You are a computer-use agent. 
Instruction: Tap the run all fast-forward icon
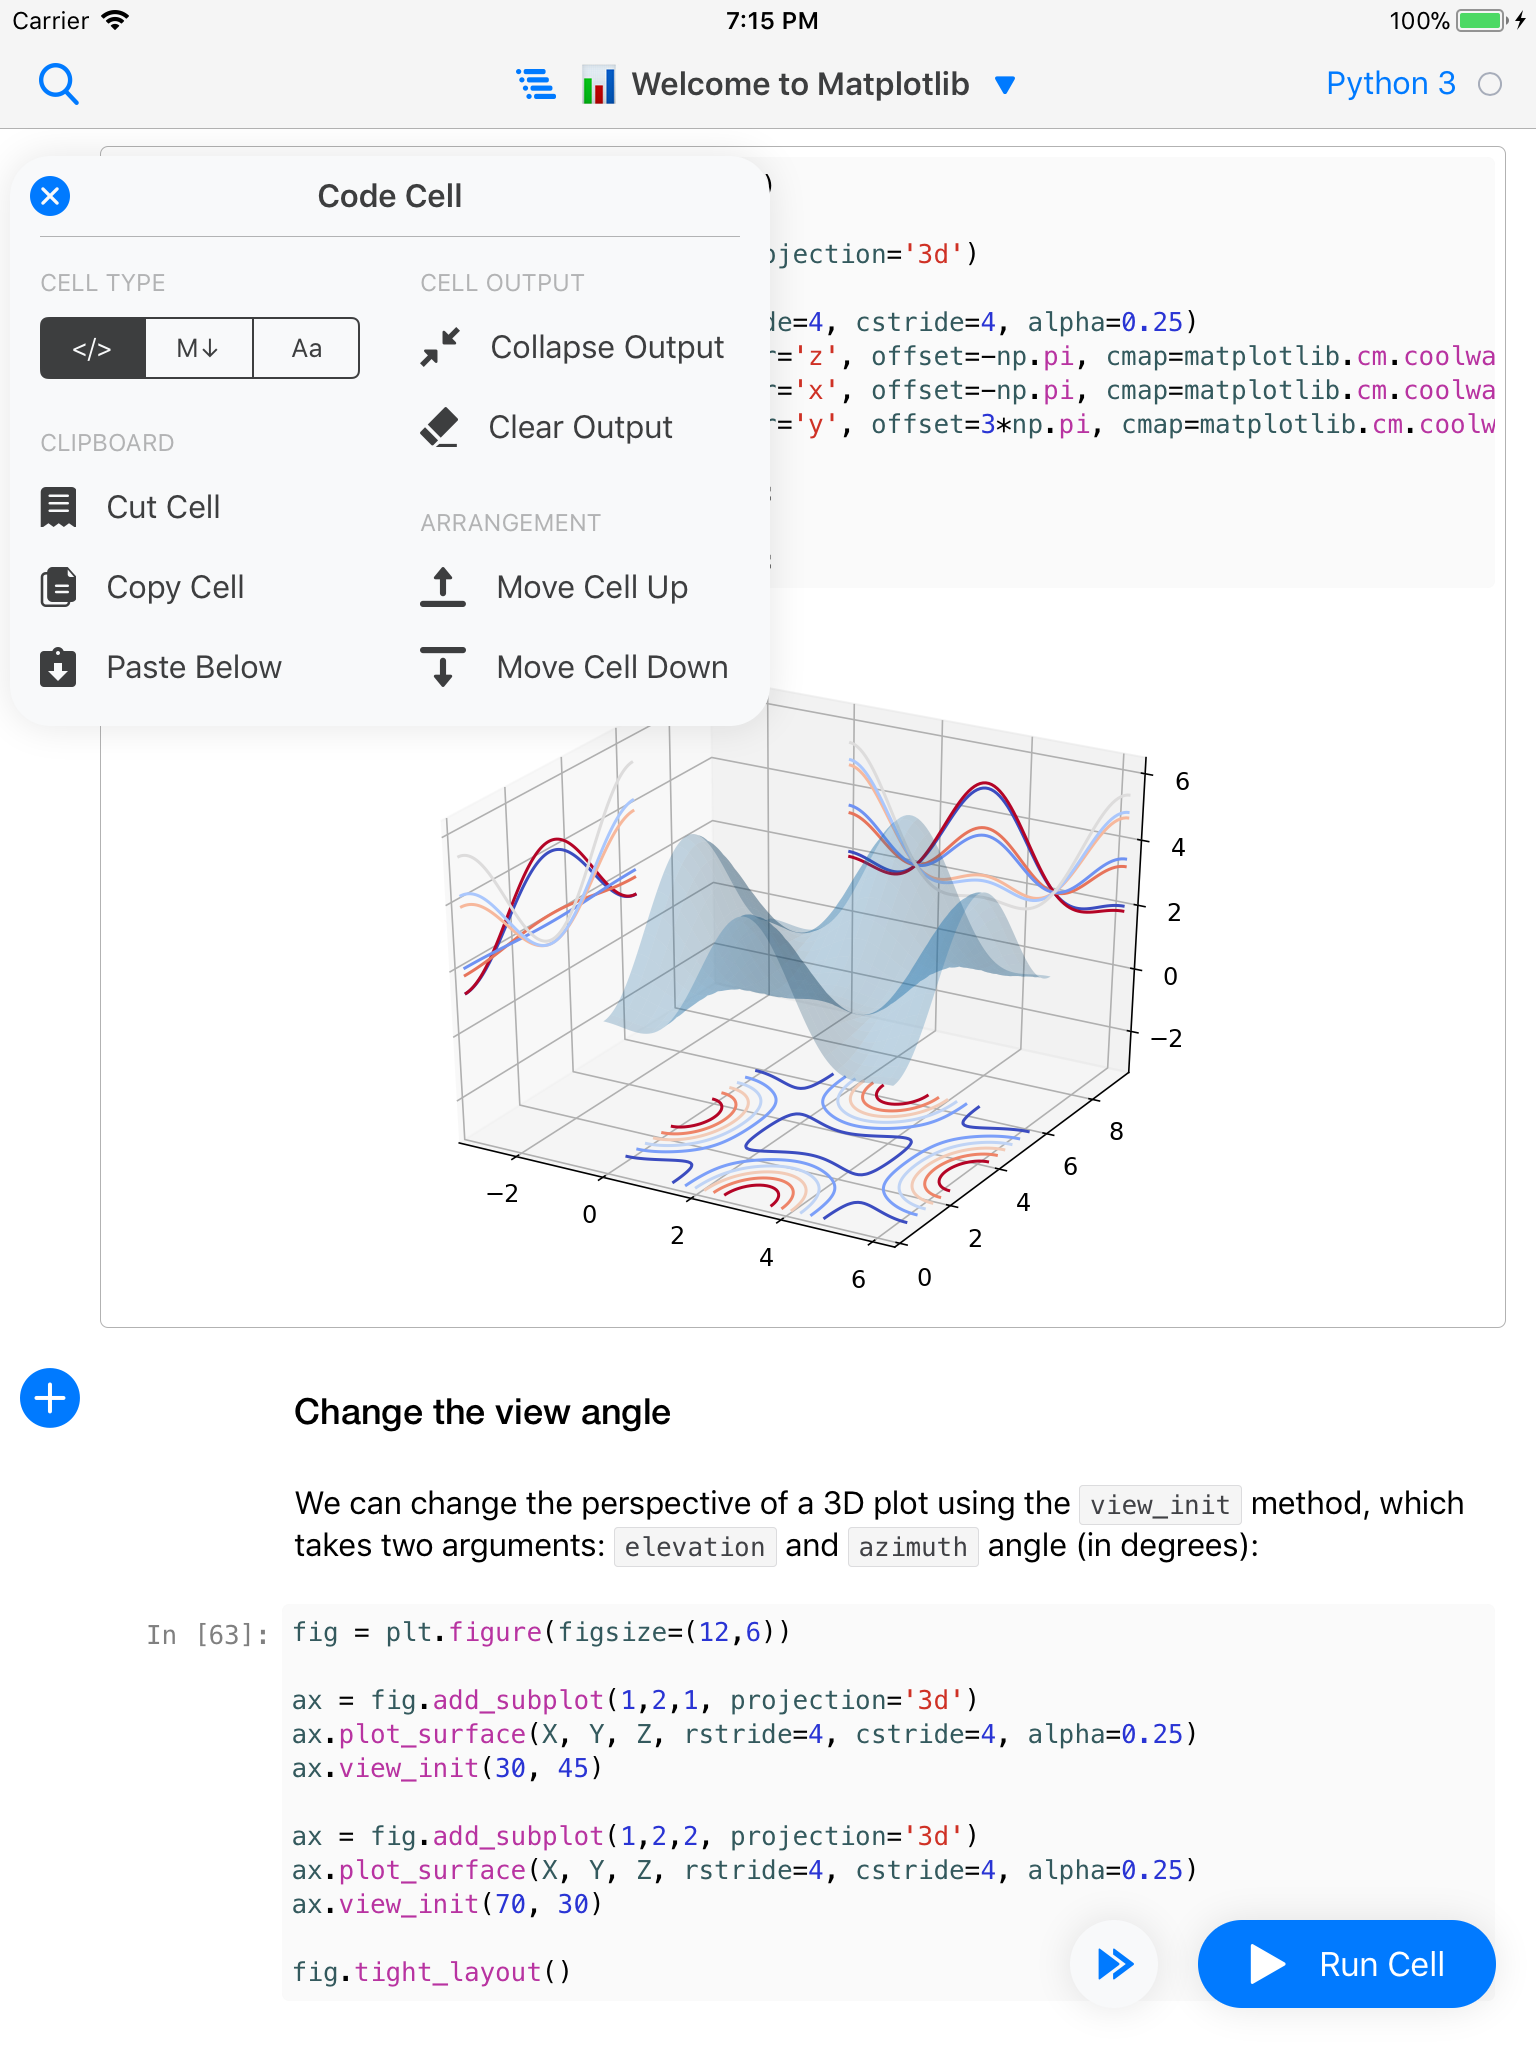point(1114,1964)
